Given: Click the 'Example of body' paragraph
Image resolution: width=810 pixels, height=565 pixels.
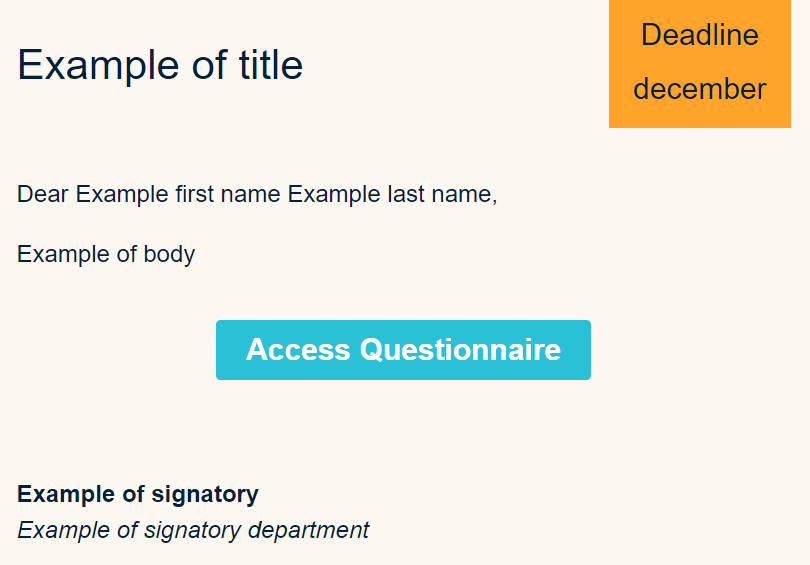Looking at the screenshot, I should 106,254.
